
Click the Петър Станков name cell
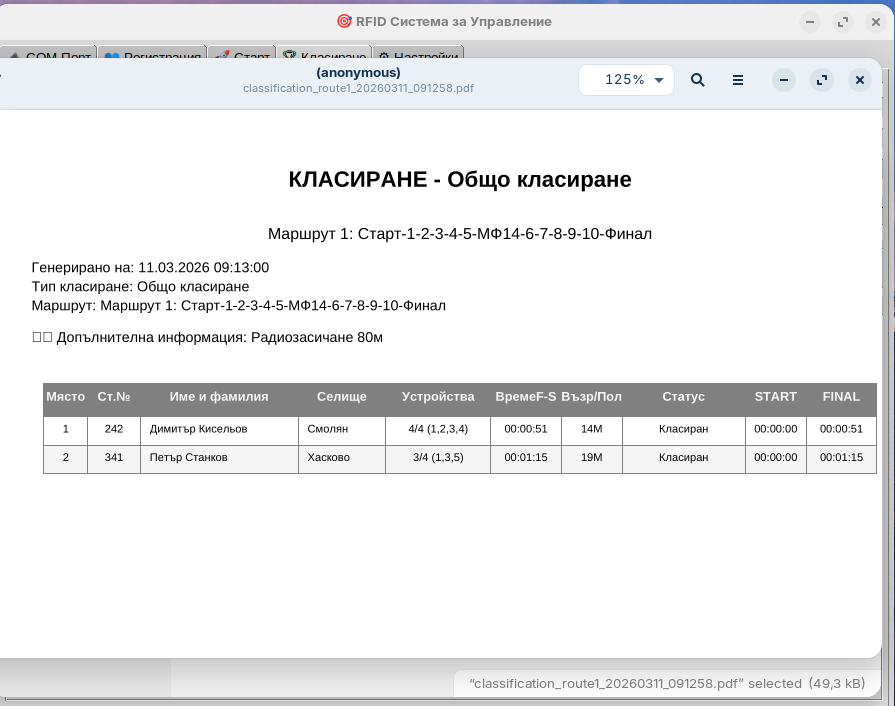click(189, 457)
